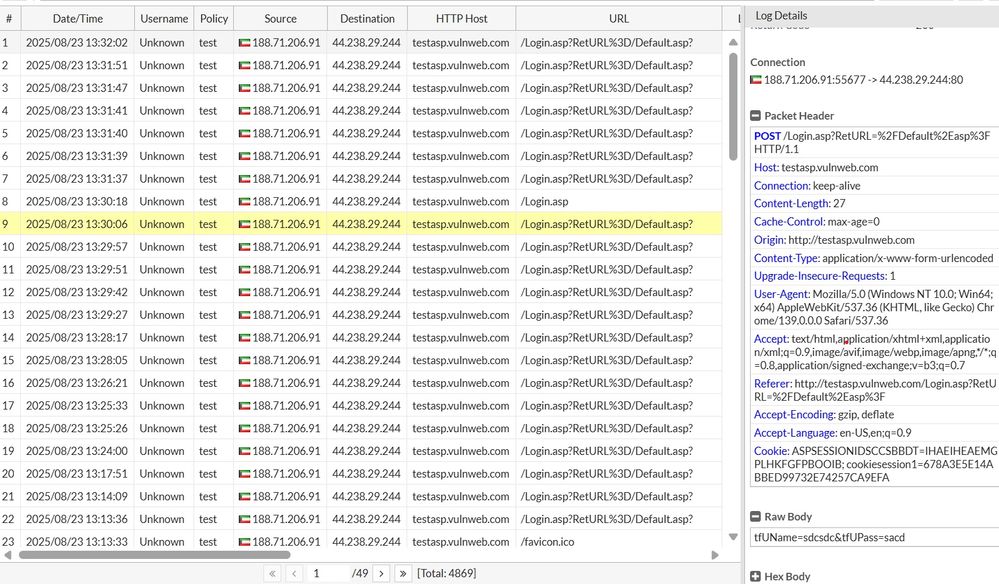Viewport: 999px width, 584px height.
Task: Click the Content-Type header entry
Action: [875, 258]
